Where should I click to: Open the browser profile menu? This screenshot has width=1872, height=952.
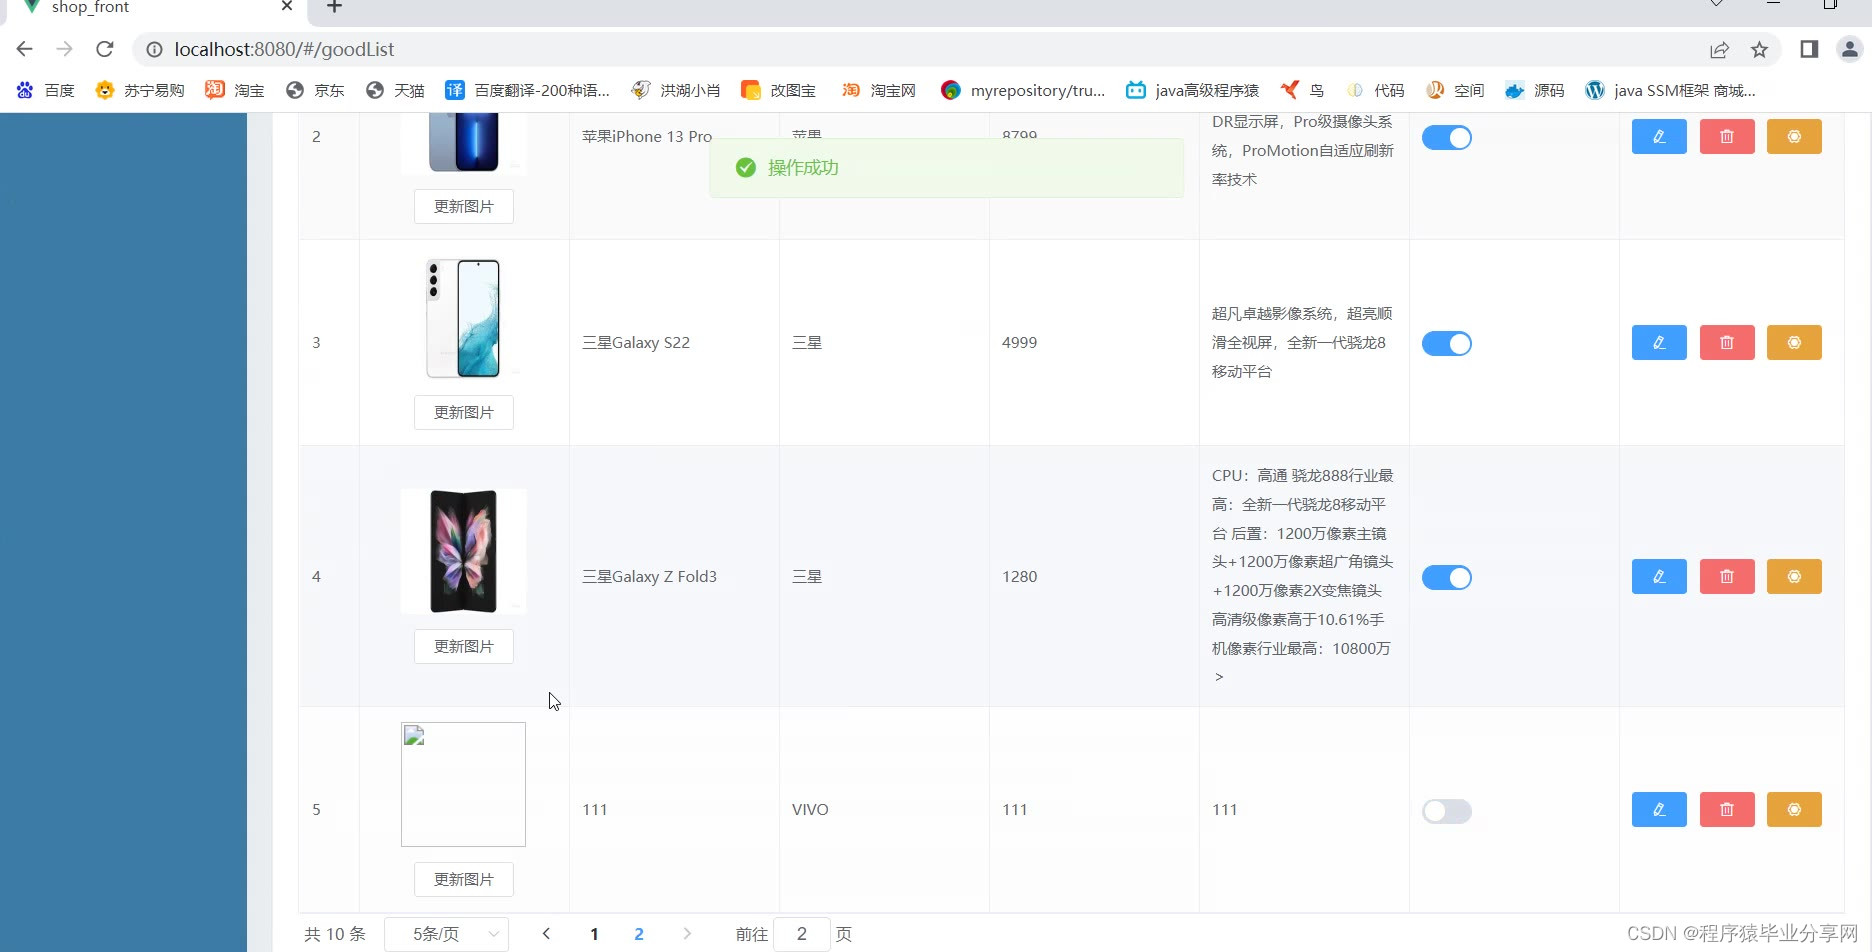(1850, 49)
